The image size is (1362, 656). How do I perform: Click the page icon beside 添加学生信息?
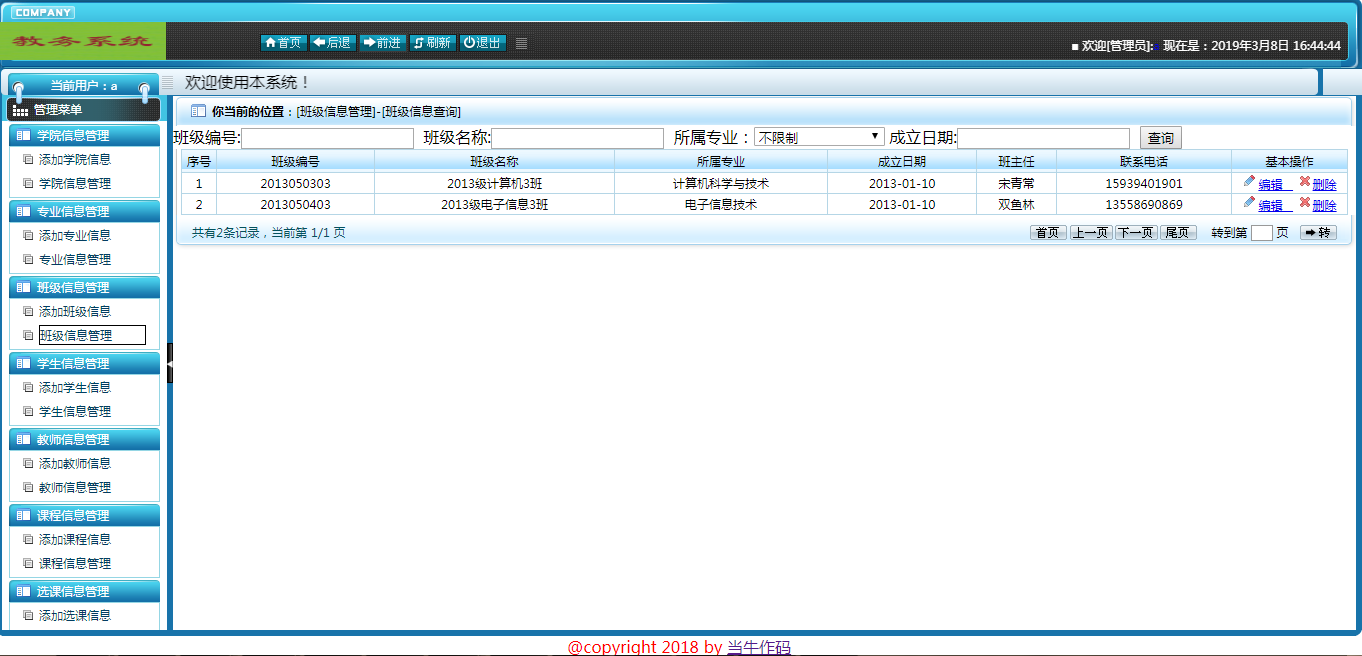pyautogui.click(x=28, y=387)
